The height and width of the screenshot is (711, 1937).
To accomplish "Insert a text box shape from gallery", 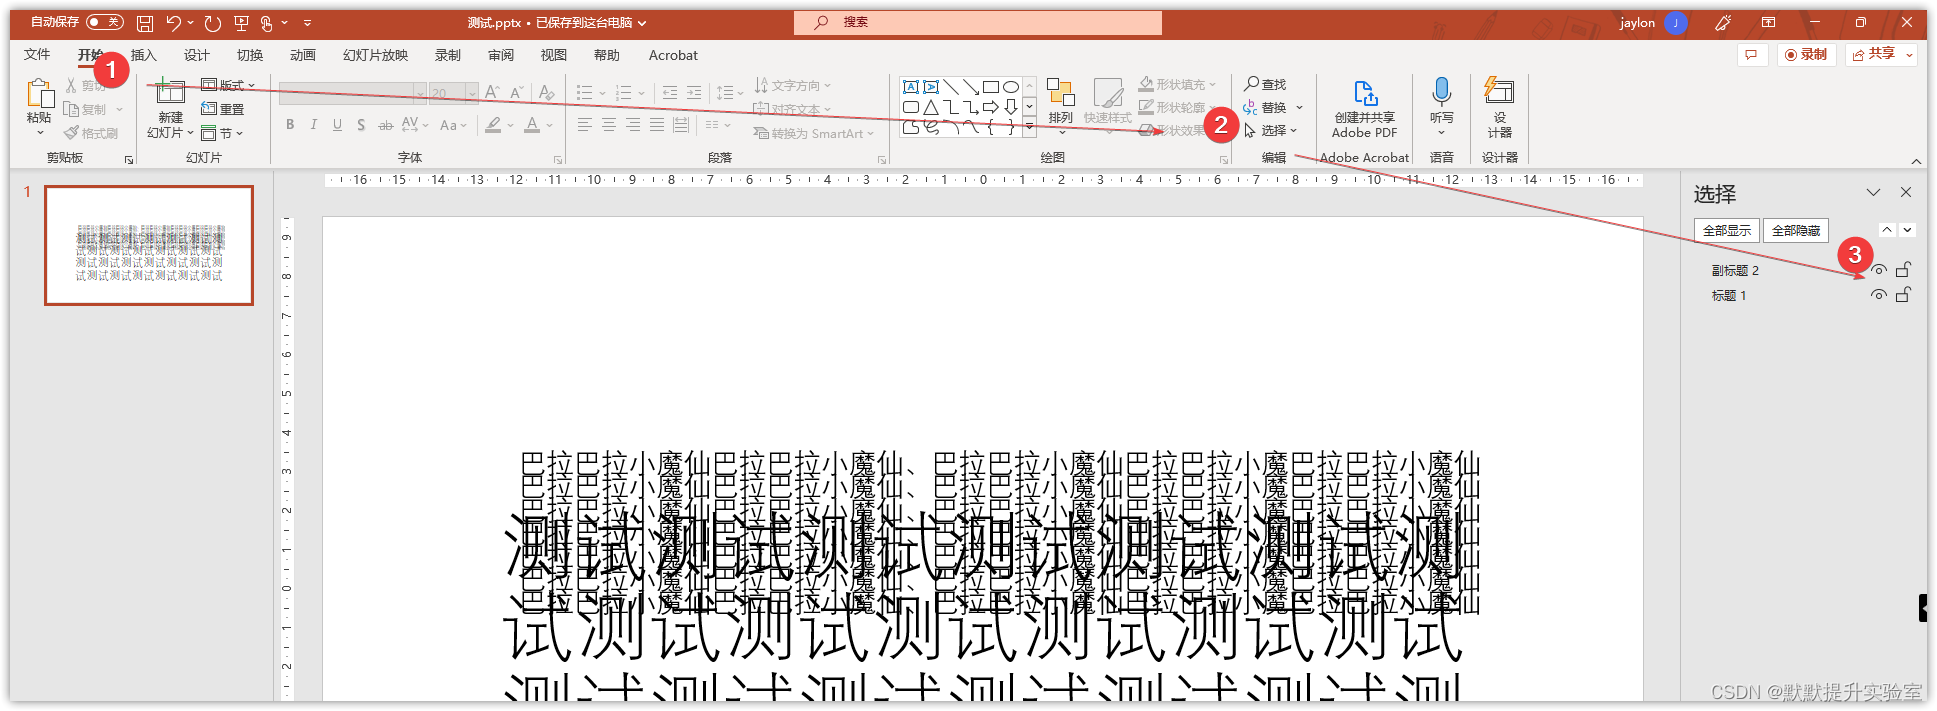I will (911, 87).
